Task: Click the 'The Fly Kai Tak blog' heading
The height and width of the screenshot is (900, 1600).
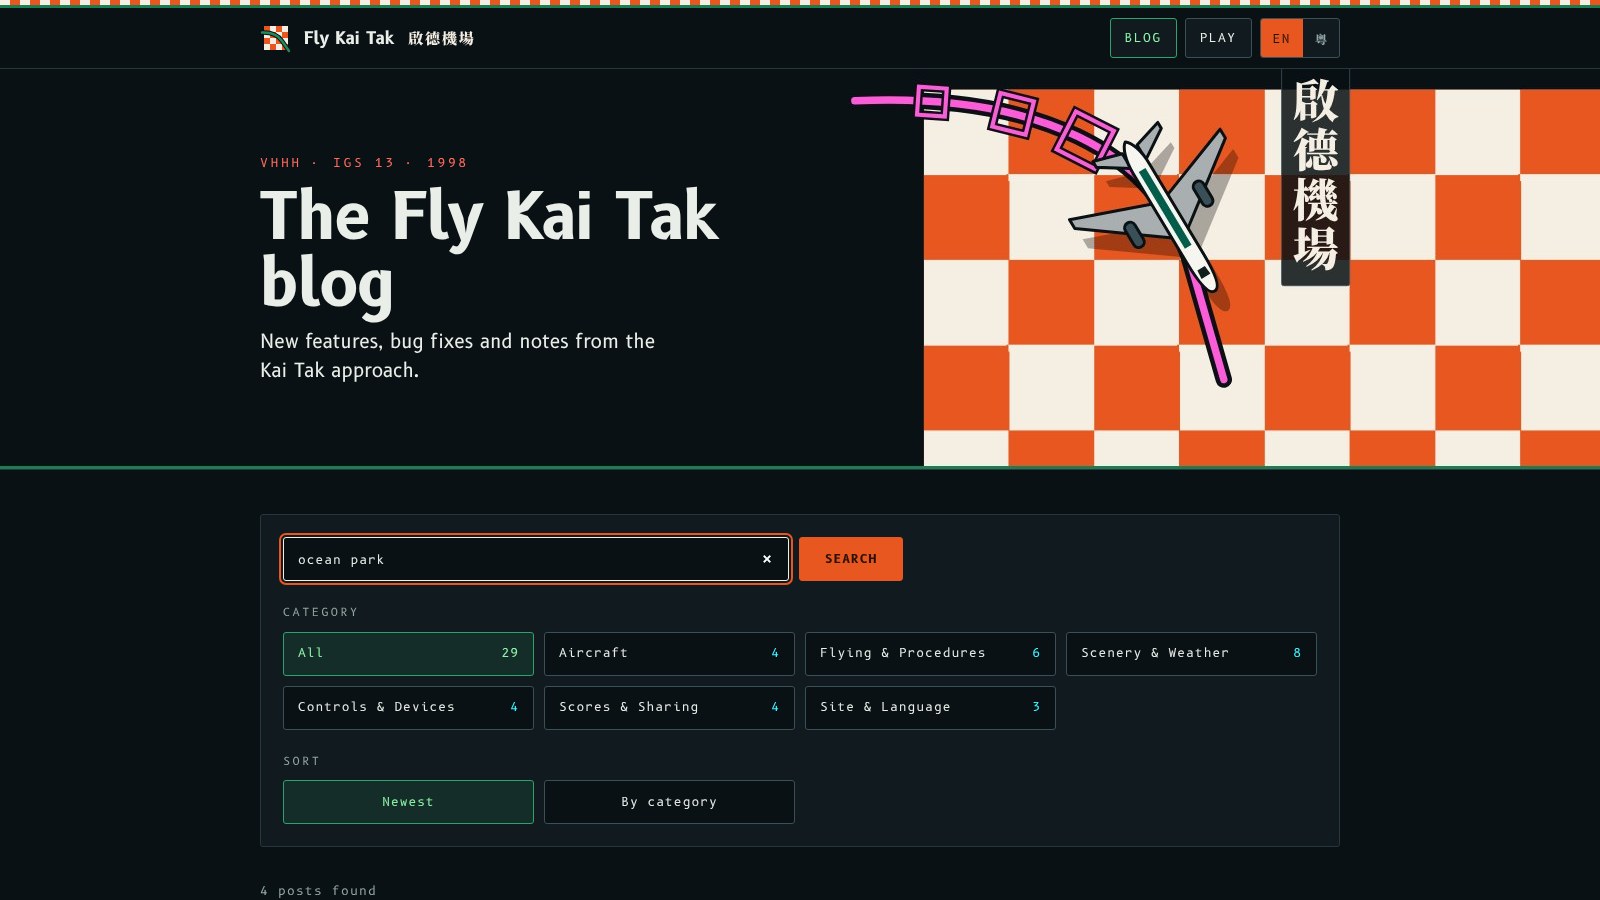Action: pyautogui.click(x=489, y=250)
